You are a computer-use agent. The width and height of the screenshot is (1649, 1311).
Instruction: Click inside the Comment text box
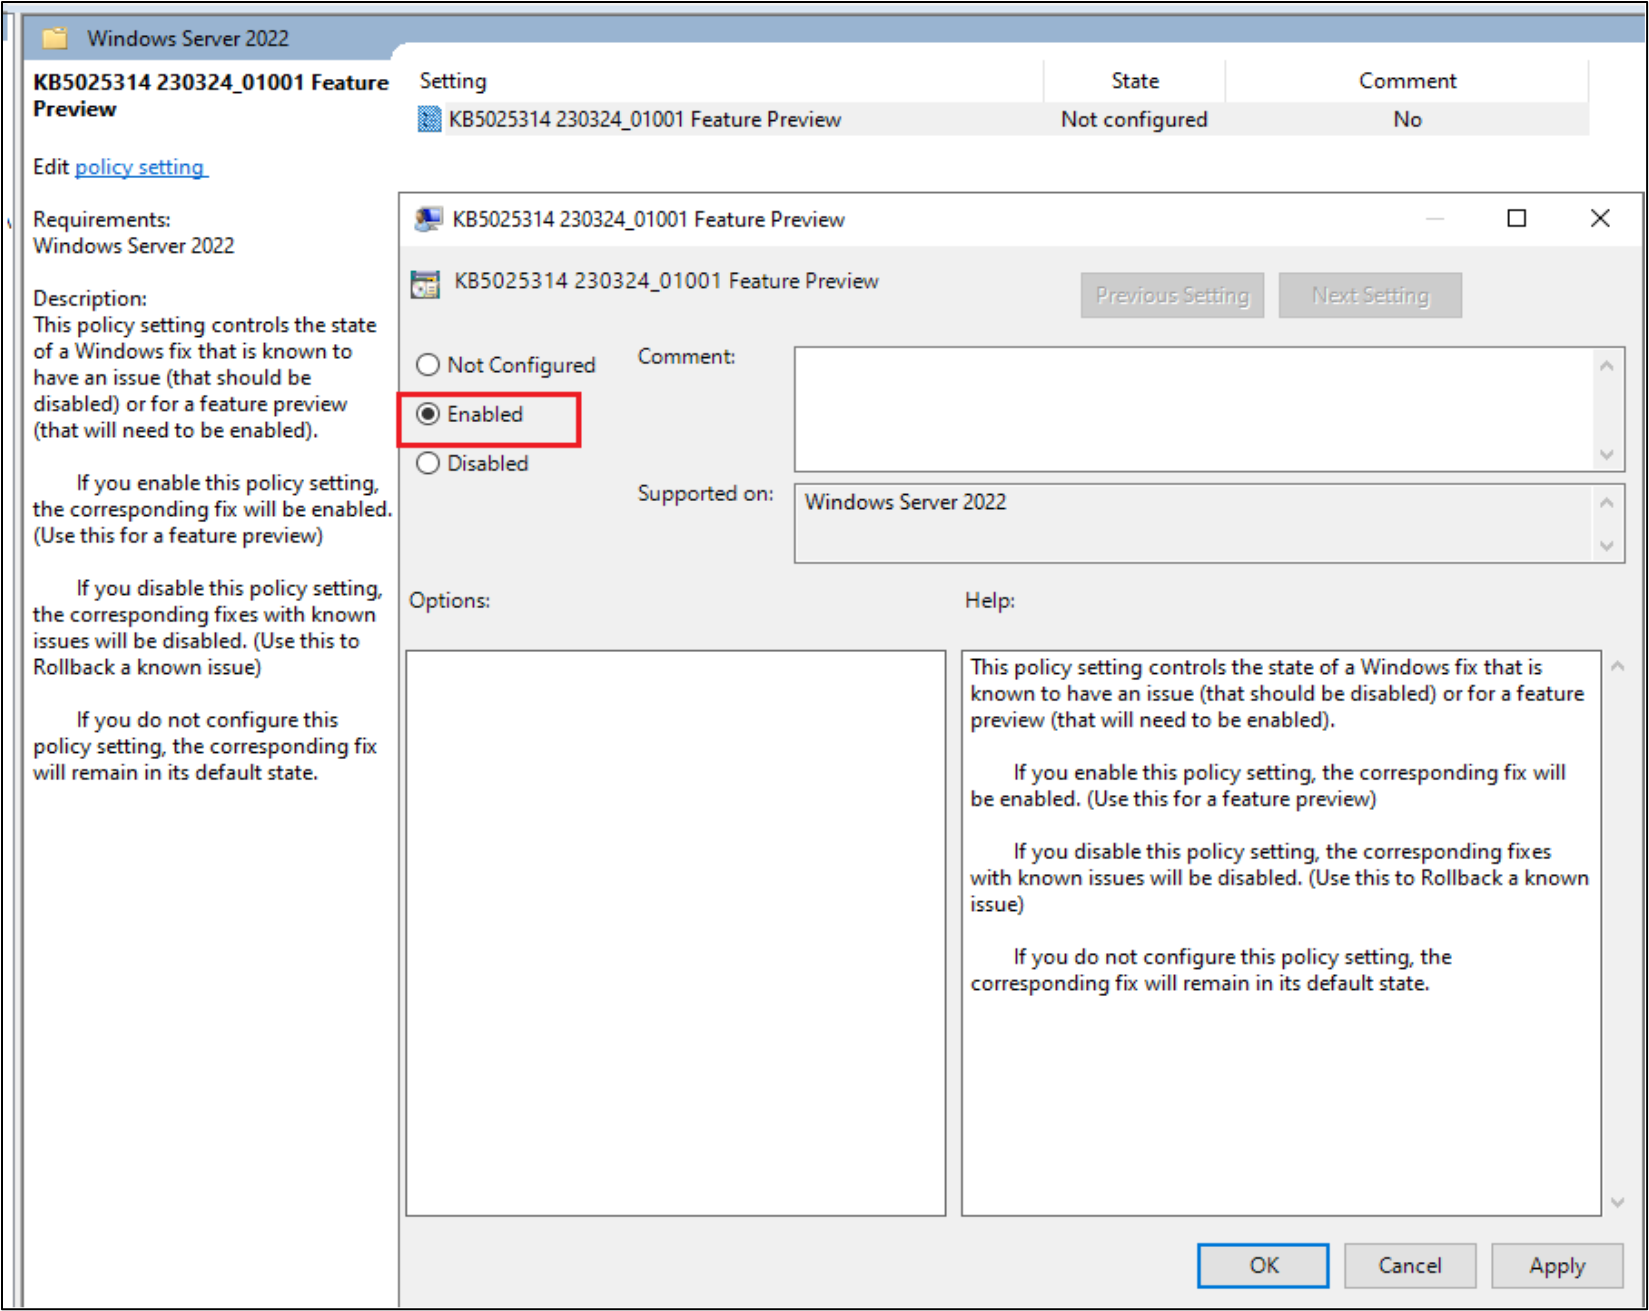tap(1195, 409)
